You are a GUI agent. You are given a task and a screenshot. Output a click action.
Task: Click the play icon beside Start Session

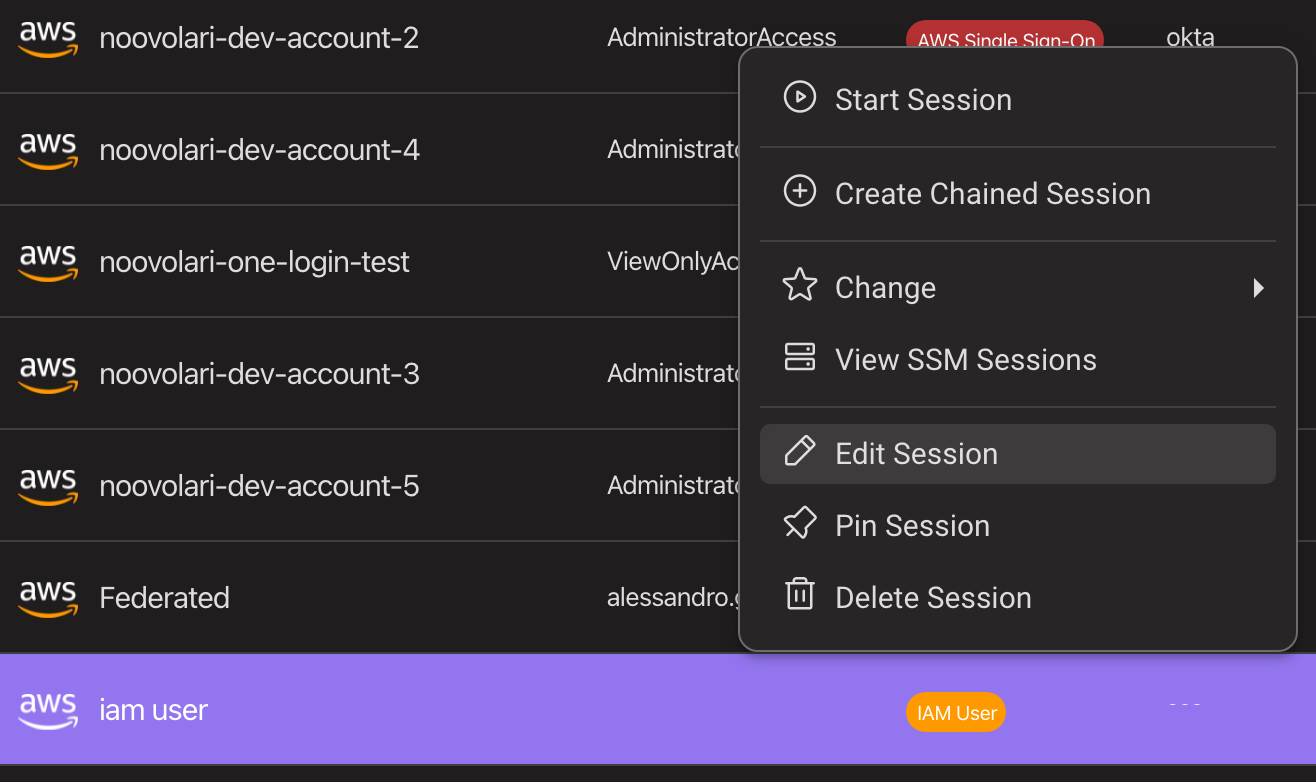point(799,98)
